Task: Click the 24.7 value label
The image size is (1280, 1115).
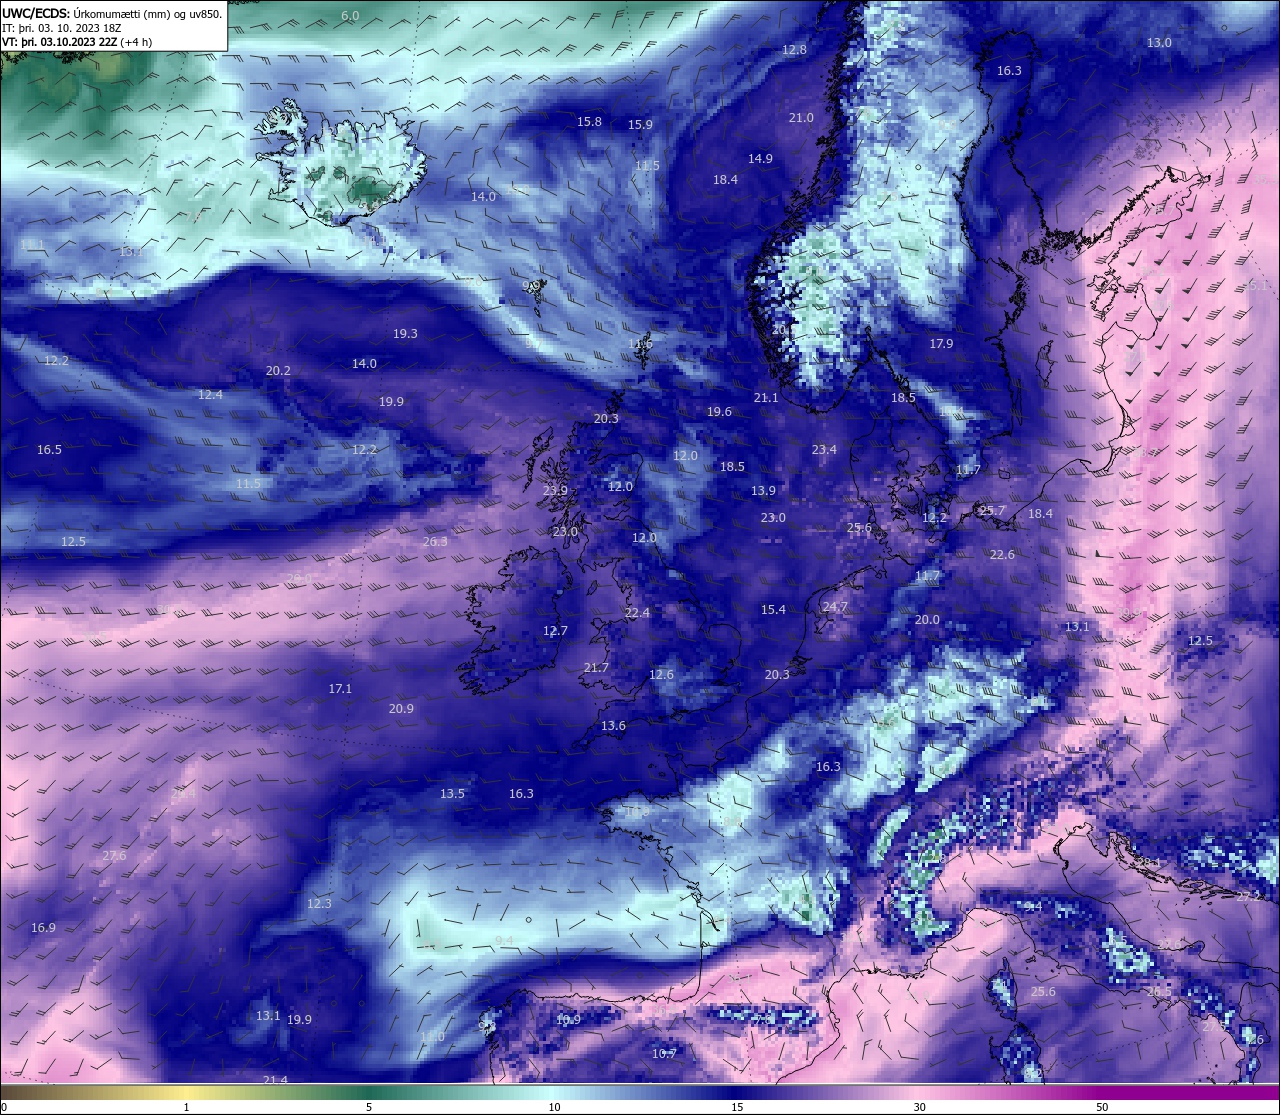Action: 835,607
